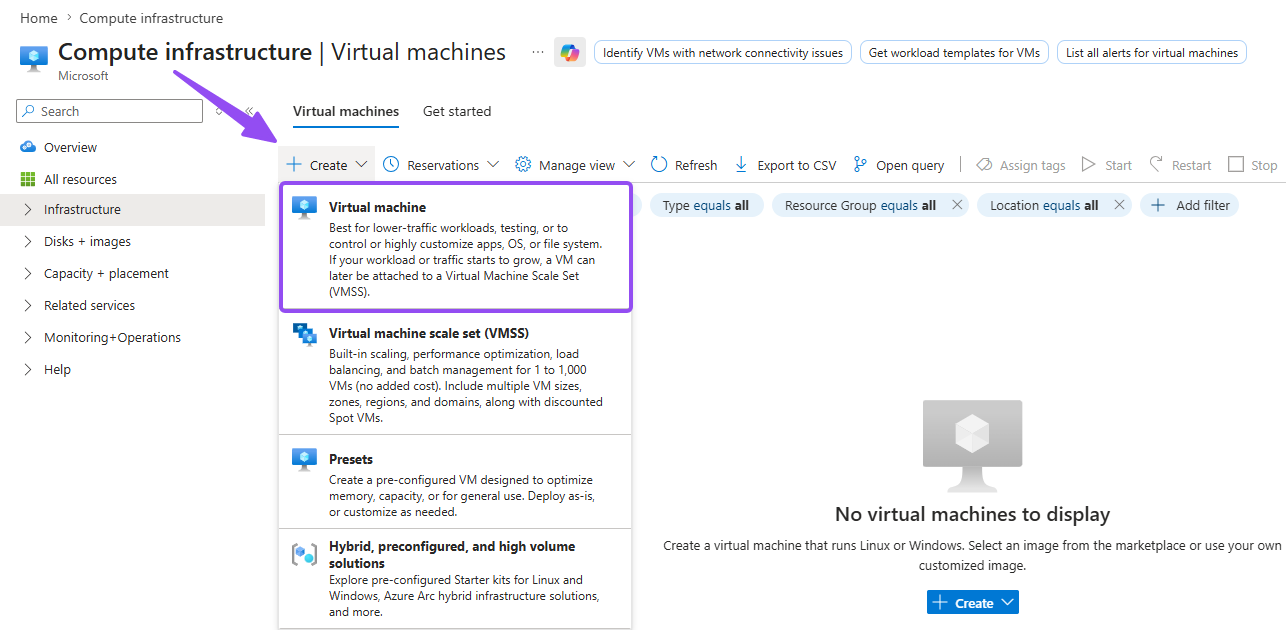1286x630 pixels.
Task: Click the Refresh label in toolbar
Action: tap(696, 165)
